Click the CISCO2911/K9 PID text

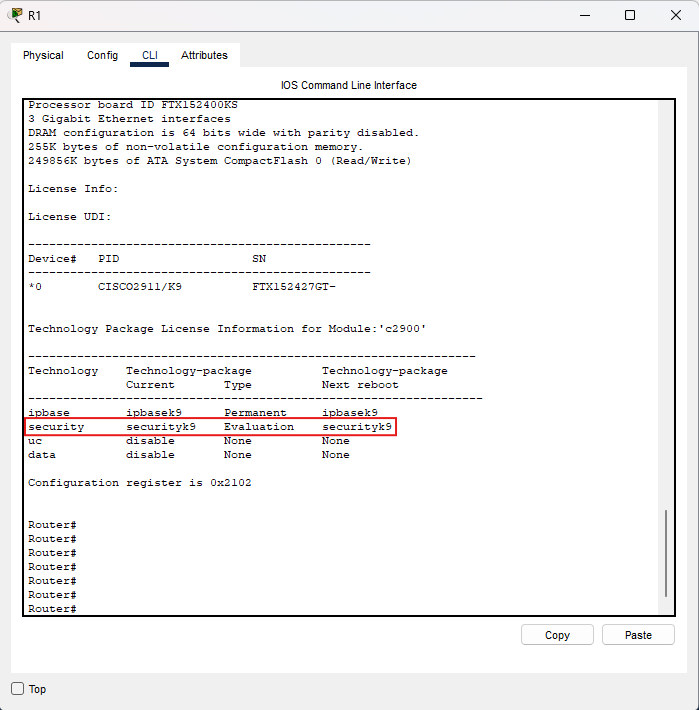(x=139, y=287)
